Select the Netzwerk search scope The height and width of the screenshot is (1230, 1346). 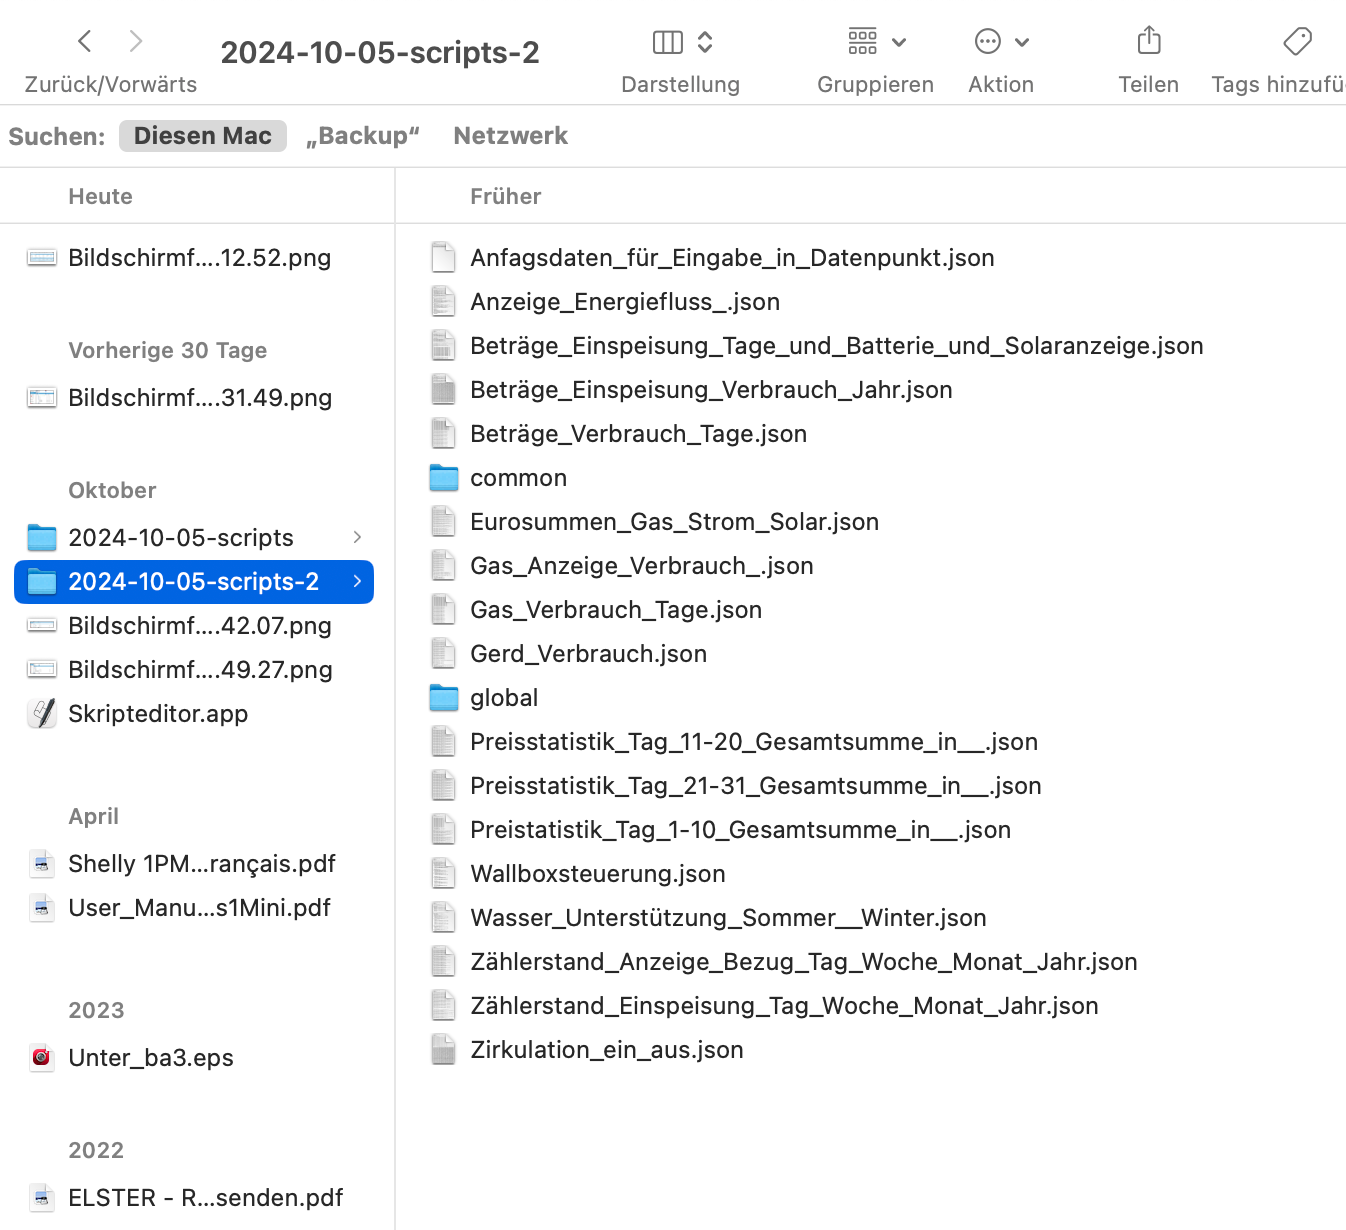click(510, 136)
